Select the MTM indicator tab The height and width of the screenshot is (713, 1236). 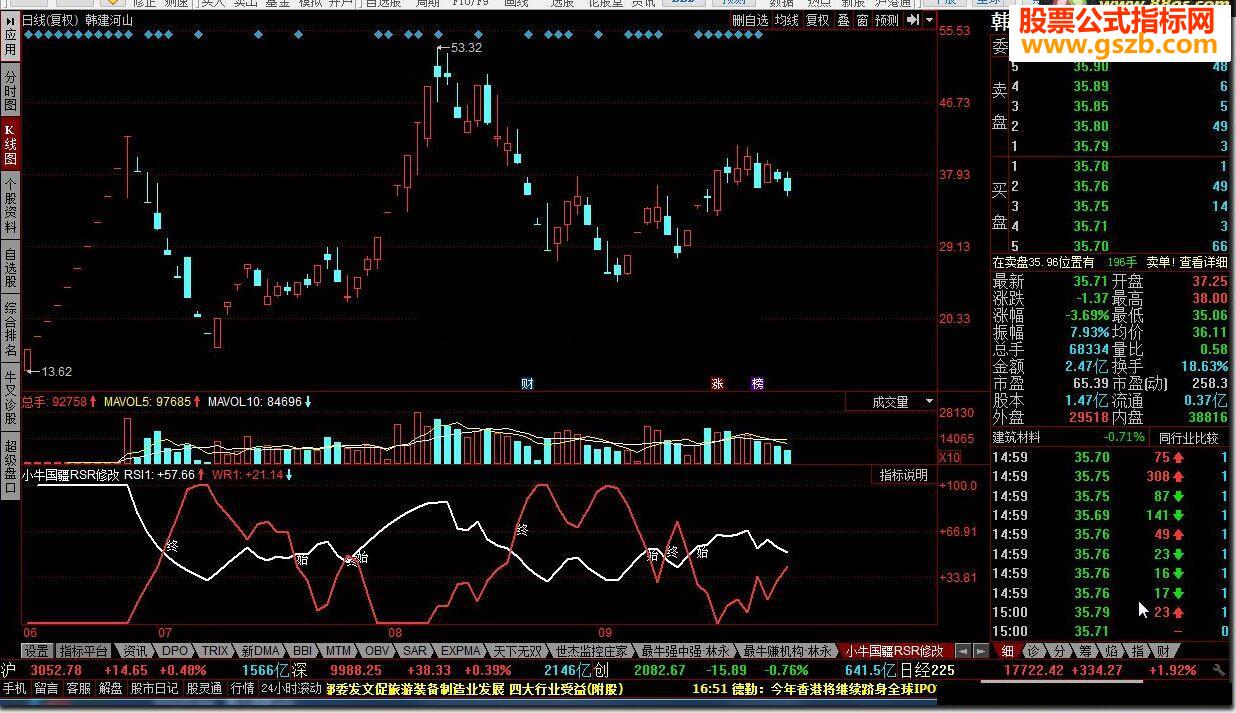coord(339,650)
